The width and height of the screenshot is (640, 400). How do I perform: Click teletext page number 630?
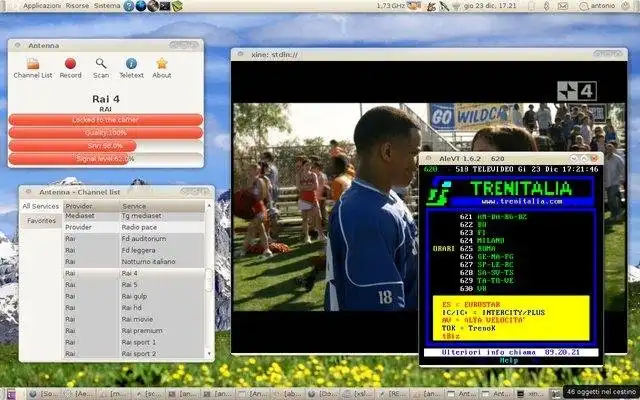pyautogui.click(x=466, y=289)
